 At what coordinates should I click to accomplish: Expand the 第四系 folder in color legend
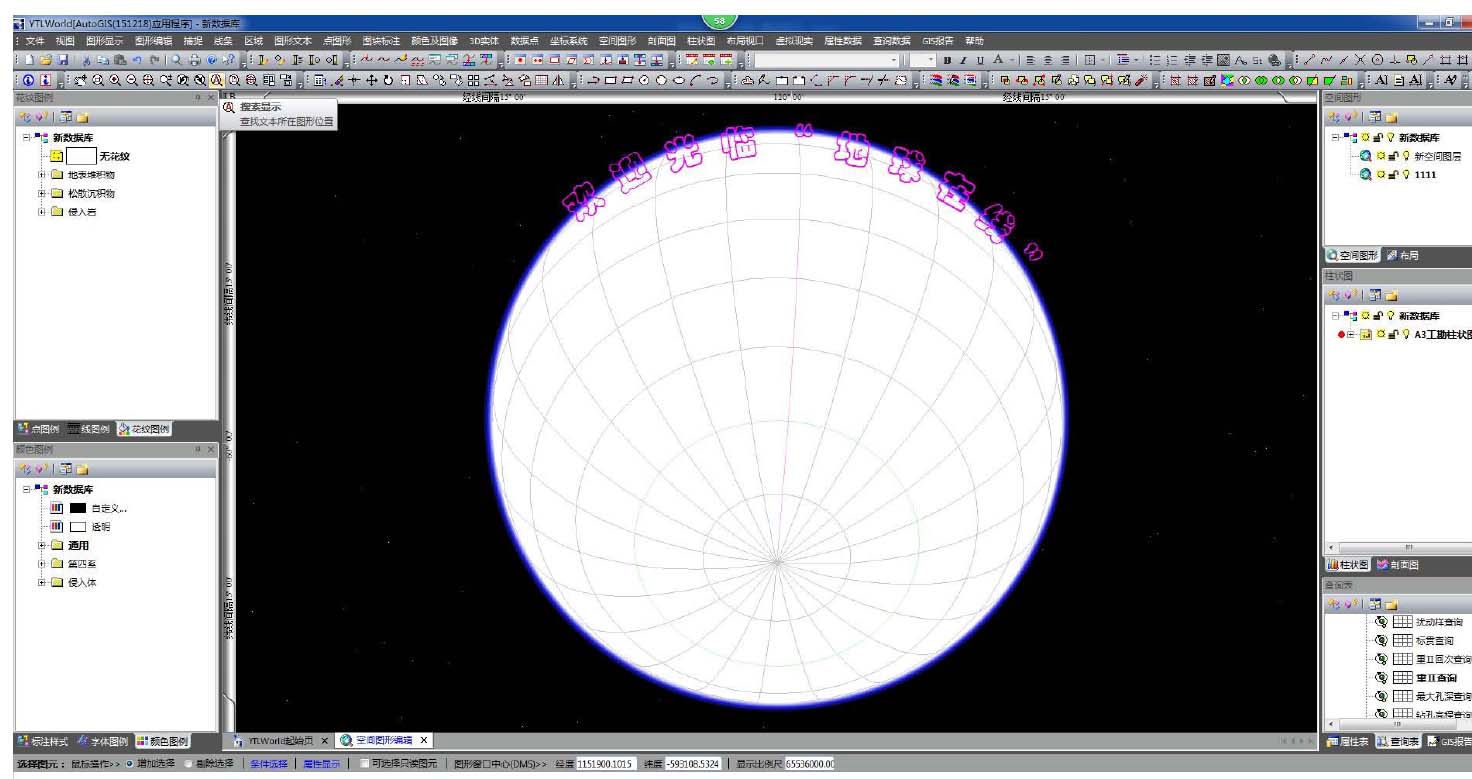(42, 564)
